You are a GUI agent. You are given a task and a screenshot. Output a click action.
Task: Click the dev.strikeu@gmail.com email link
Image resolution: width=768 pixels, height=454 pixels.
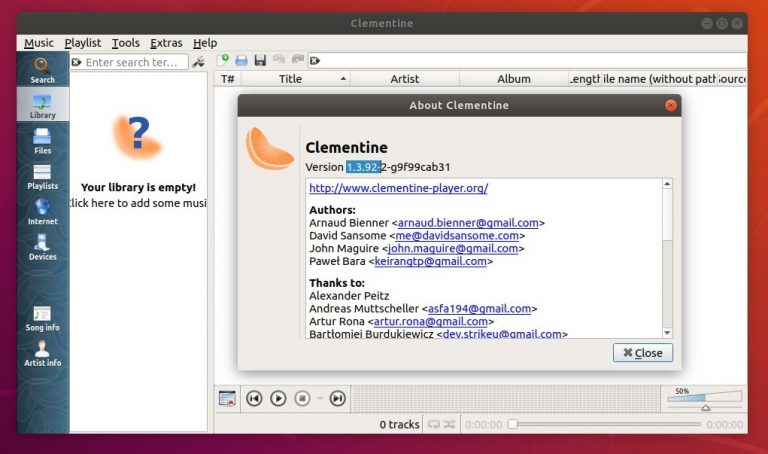[502, 334]
